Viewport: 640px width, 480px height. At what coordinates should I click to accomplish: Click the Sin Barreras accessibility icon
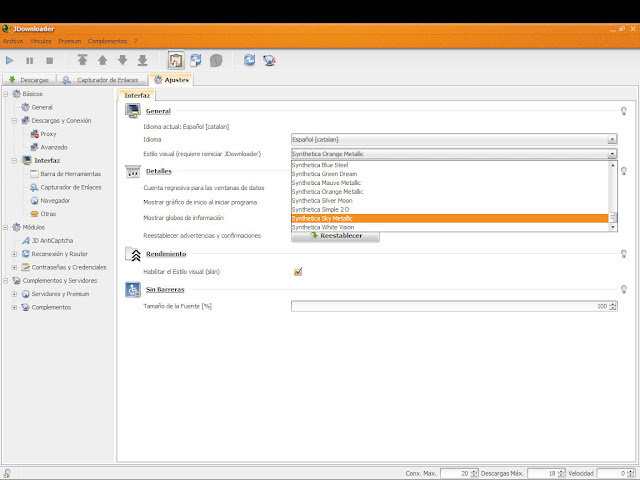(133, 289)
